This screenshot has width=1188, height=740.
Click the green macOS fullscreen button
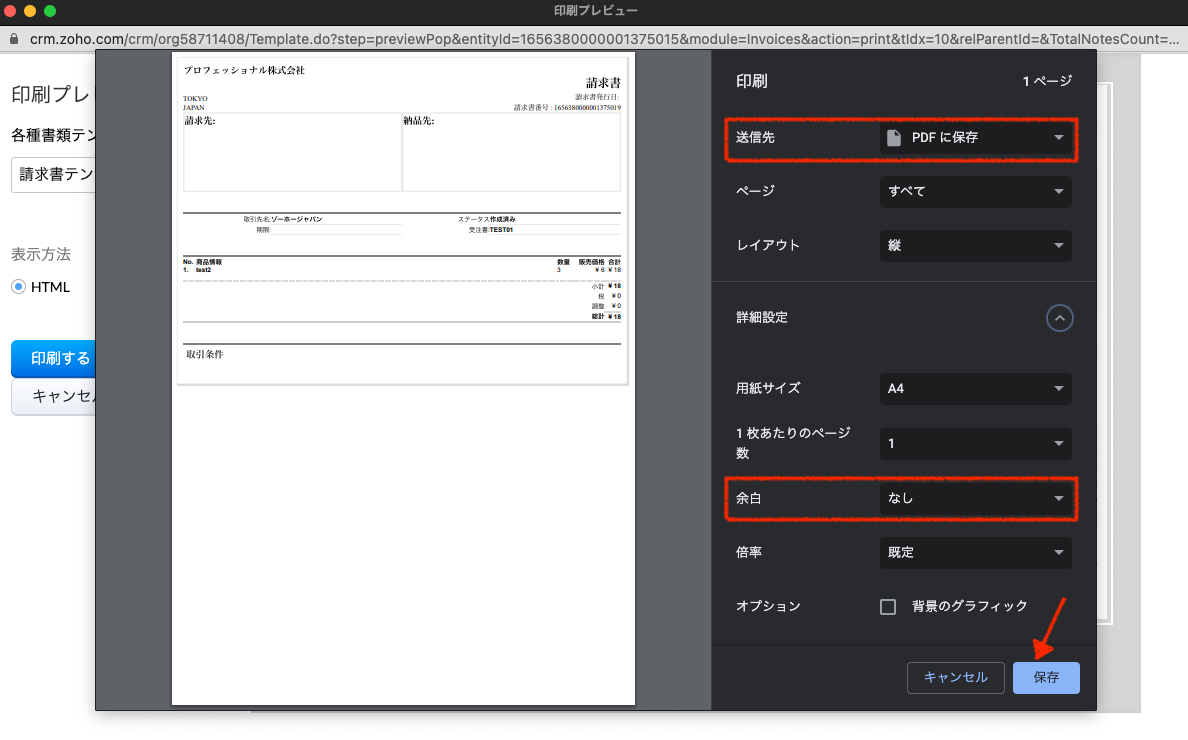[50, 11]
